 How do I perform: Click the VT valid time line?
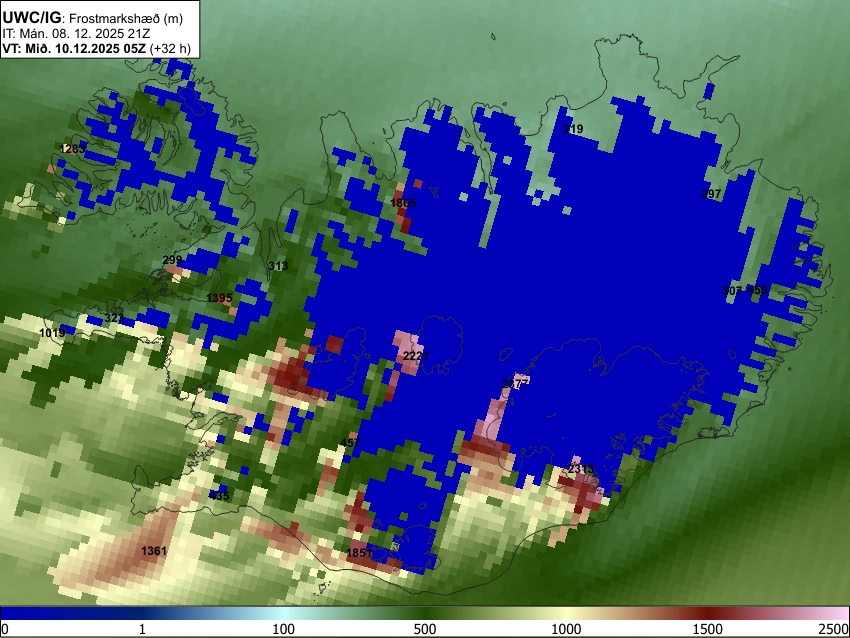[x=96, y=48]
